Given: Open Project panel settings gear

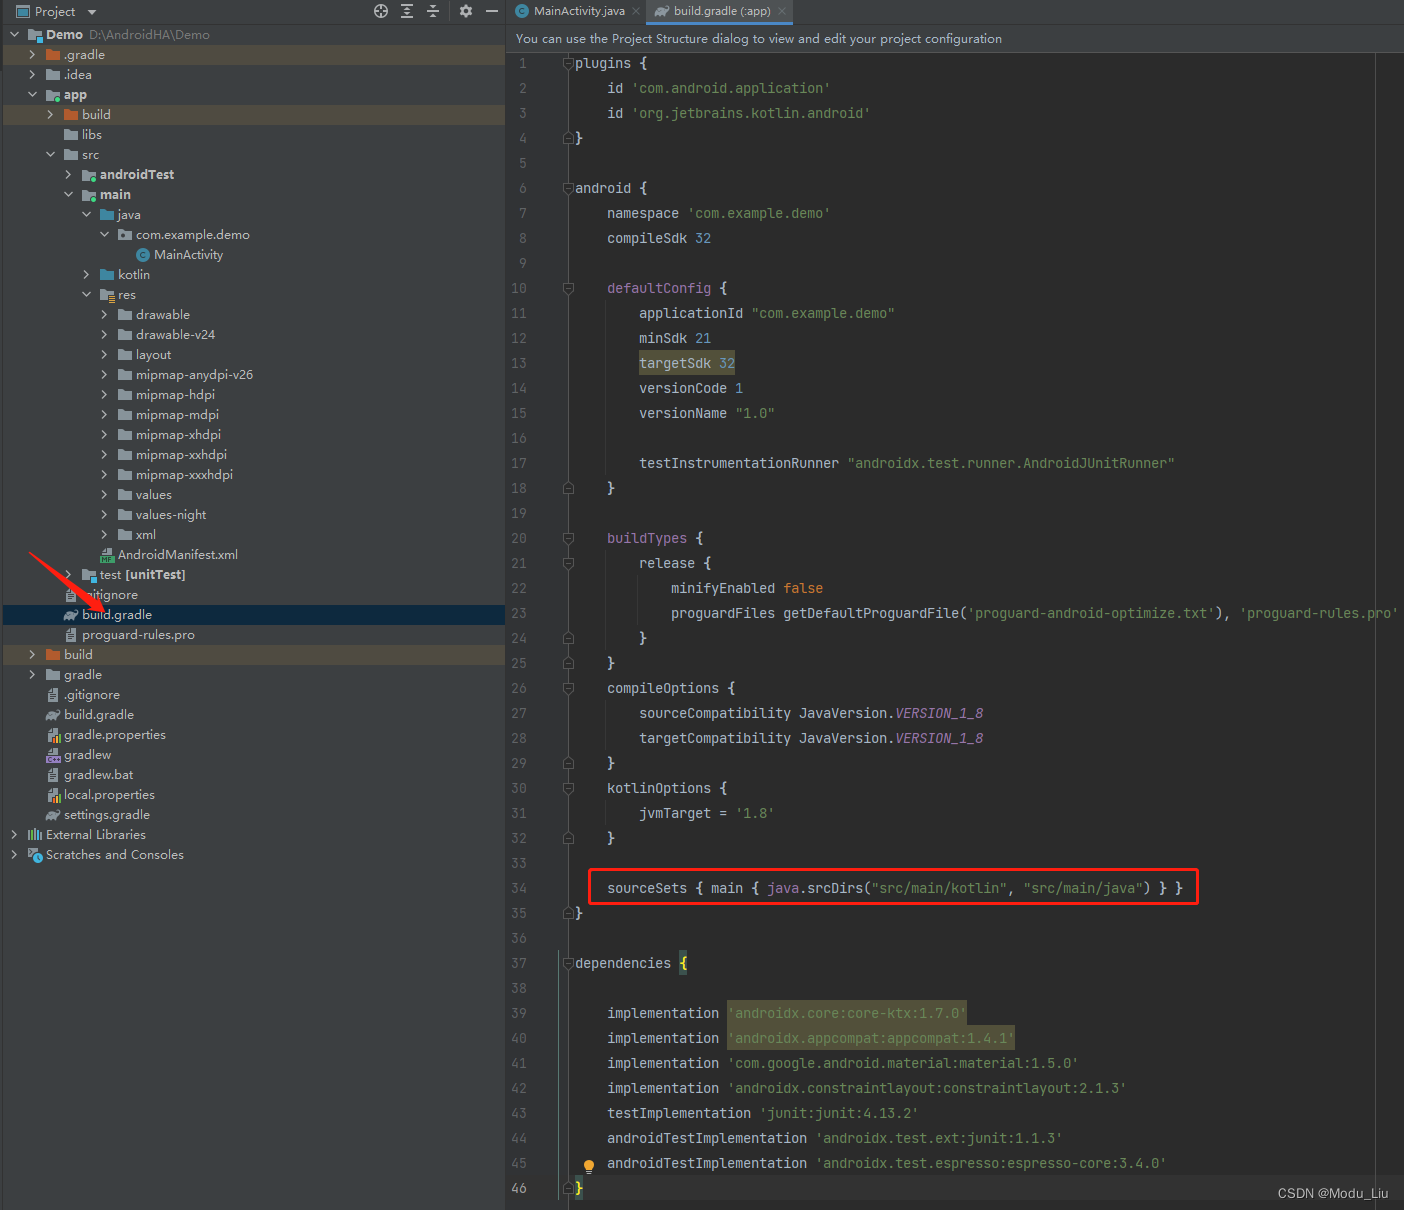Looking at the screenshot, I should 466,11.
